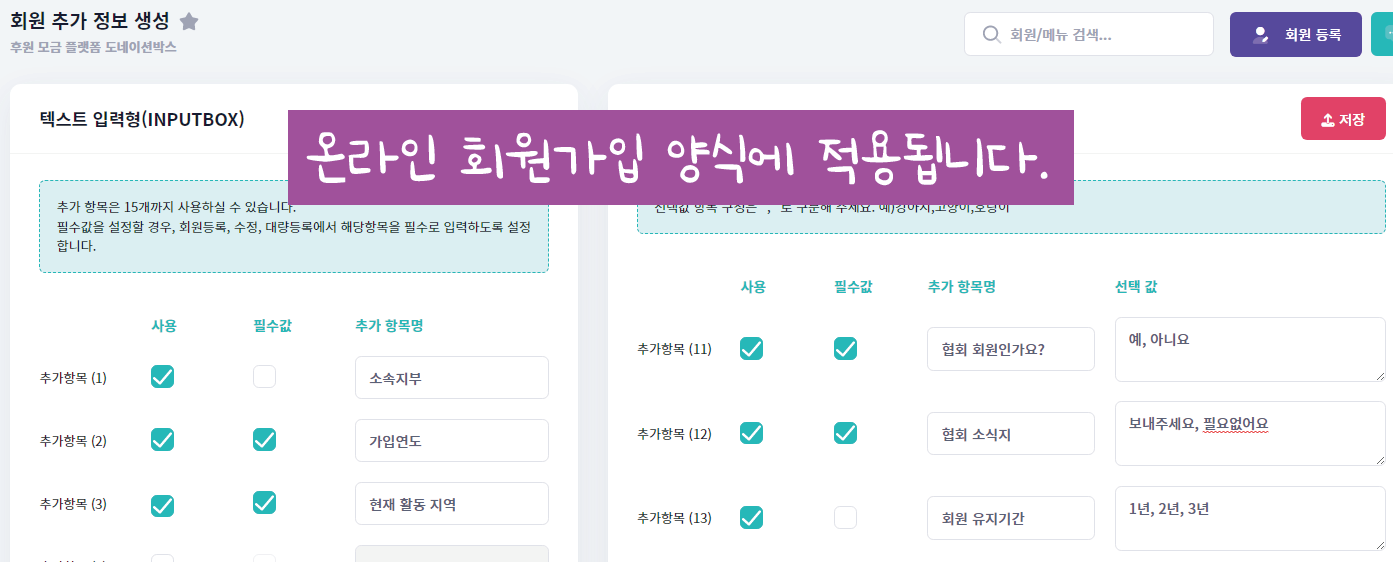The image size is (1393, 562).
Task: Click the 보내주세요, 필요없어요 values textarea
Action: tap(1249, 433)
